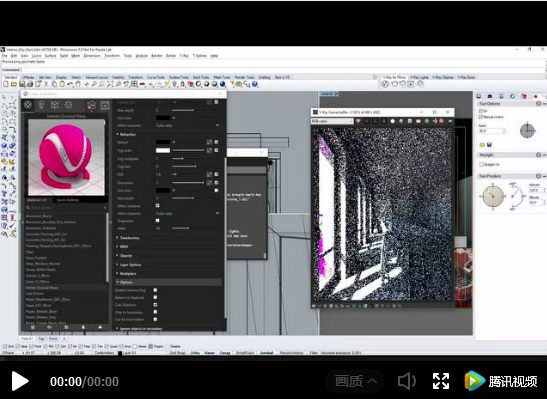The image size is (547, 399).
Task: Select the Materials tab icon in Asset Editor
Action: [28, 105]
